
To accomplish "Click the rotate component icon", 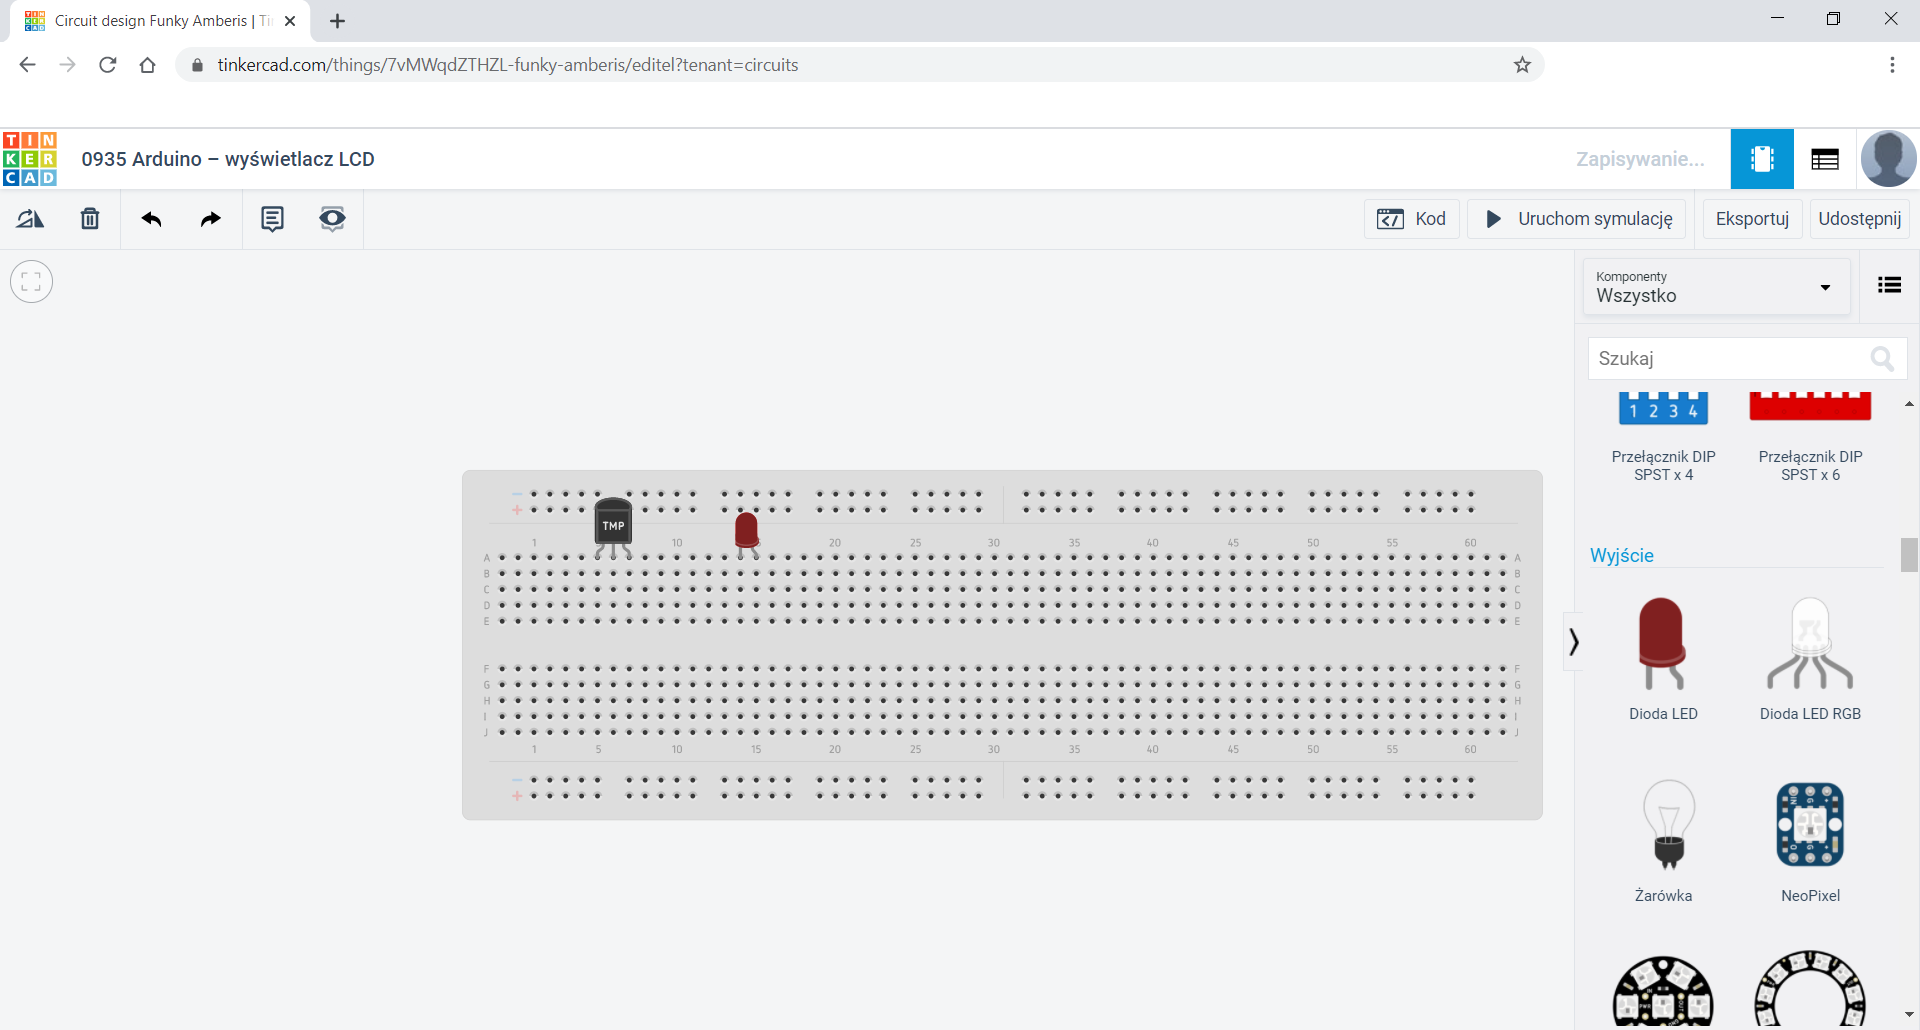I will [30, 219].
